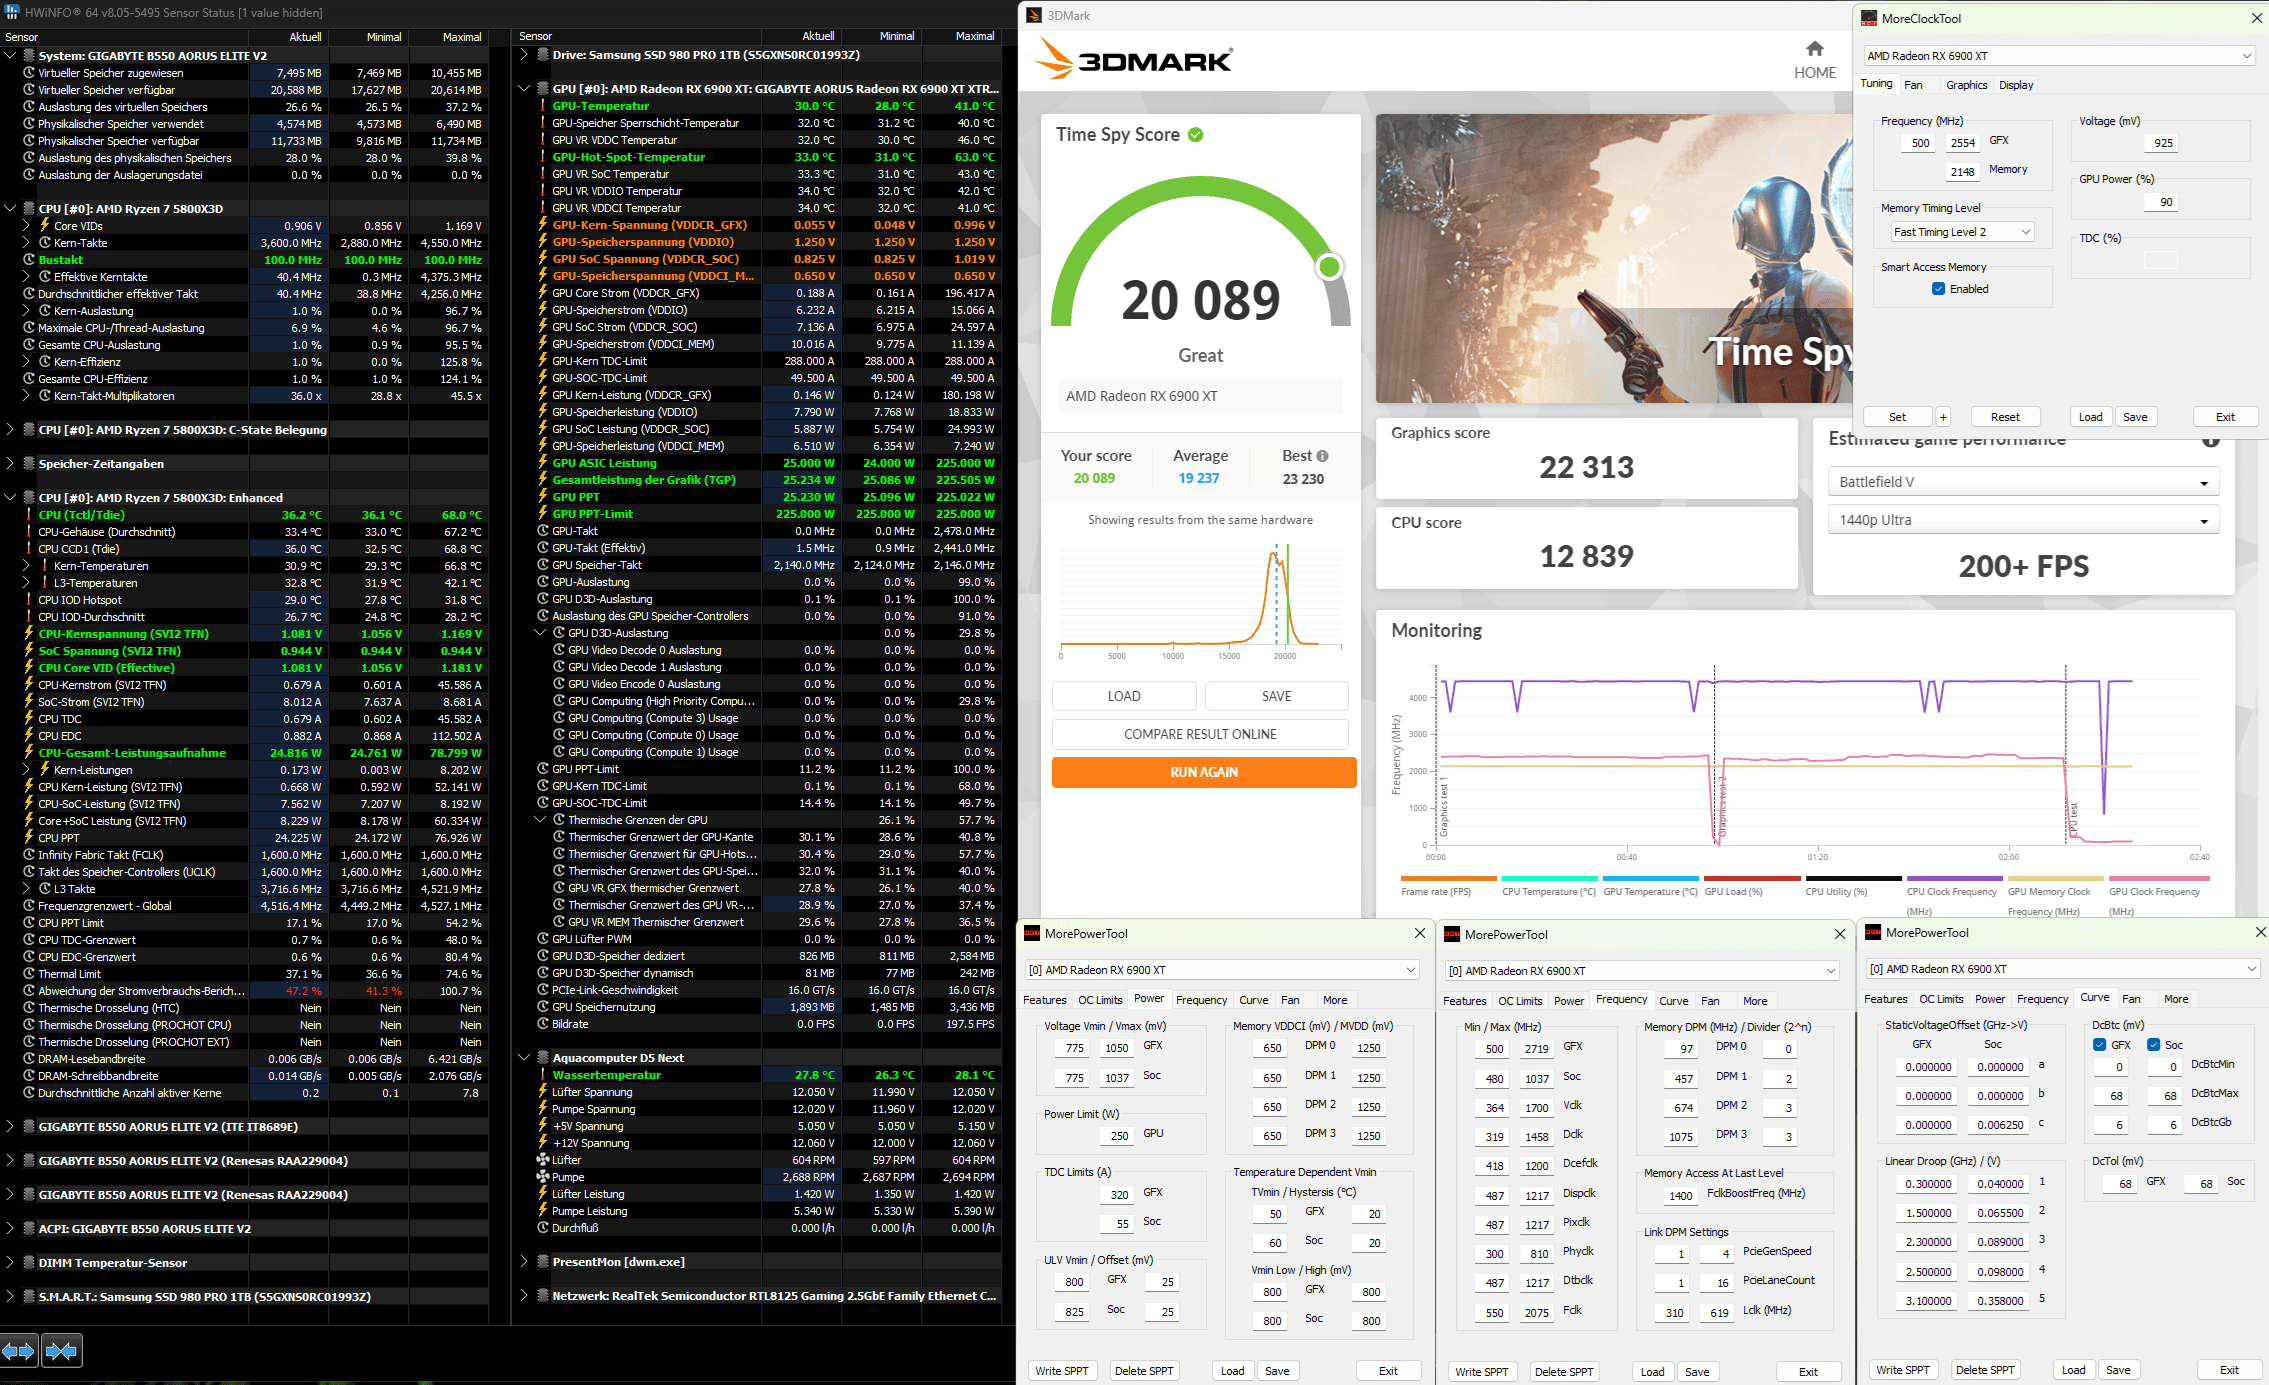Screen dimensions: 2269x1385
Task: Open MoreClockTool AMD Radeon RX 6900 XT dropdown
Action: (2059, 56)
